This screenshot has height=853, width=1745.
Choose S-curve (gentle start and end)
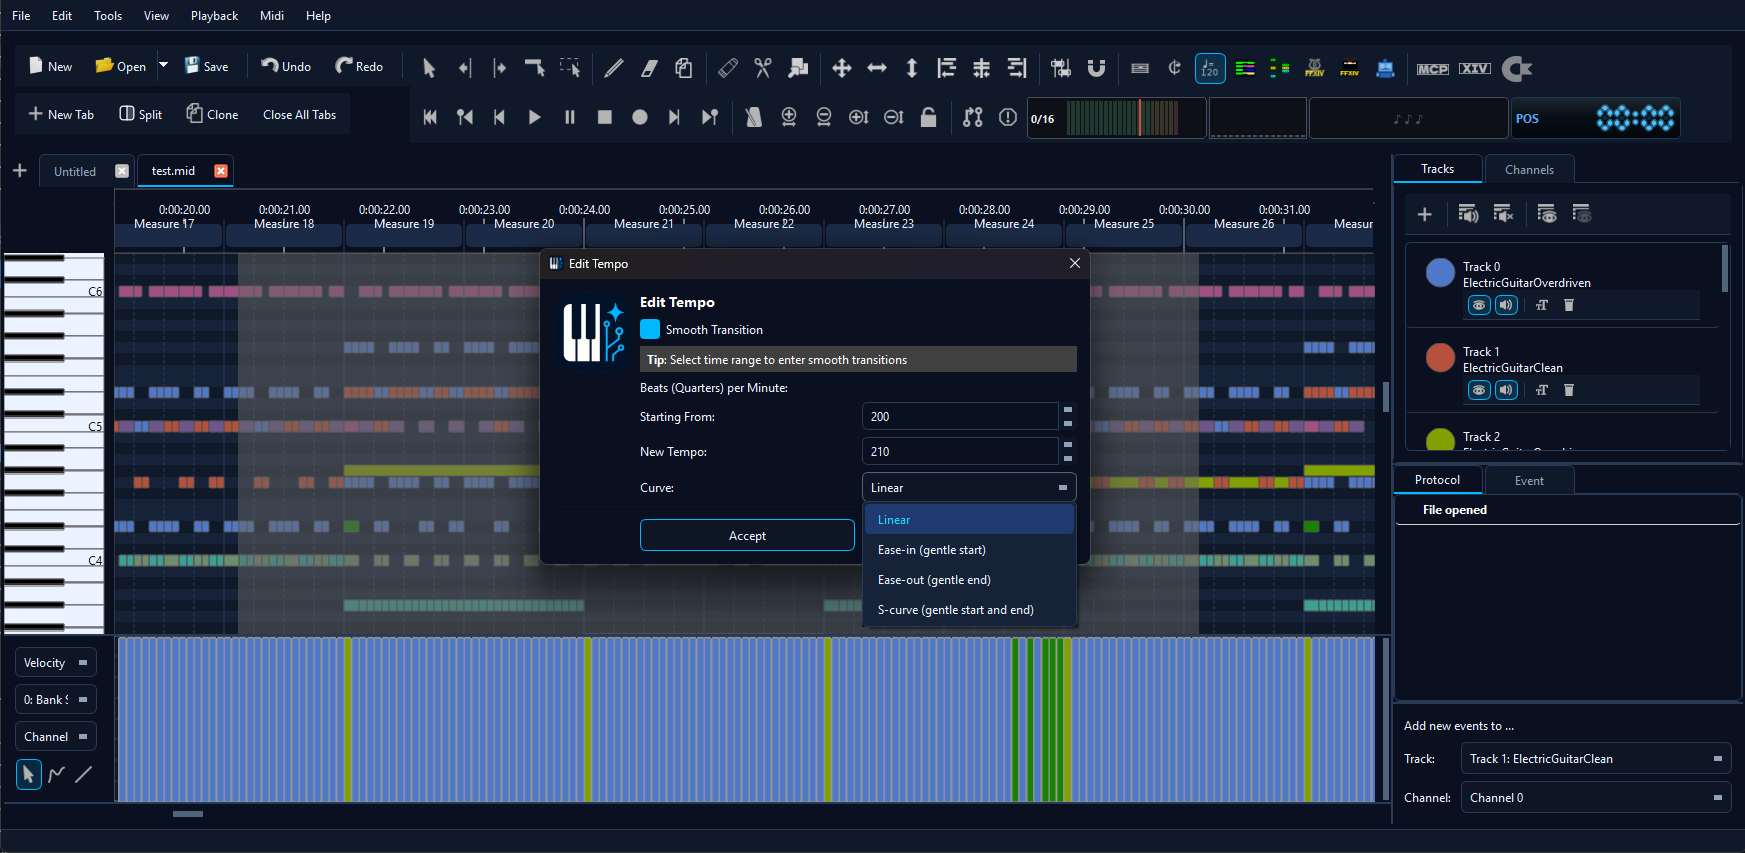pyautogui.click(x=969, y=610)
